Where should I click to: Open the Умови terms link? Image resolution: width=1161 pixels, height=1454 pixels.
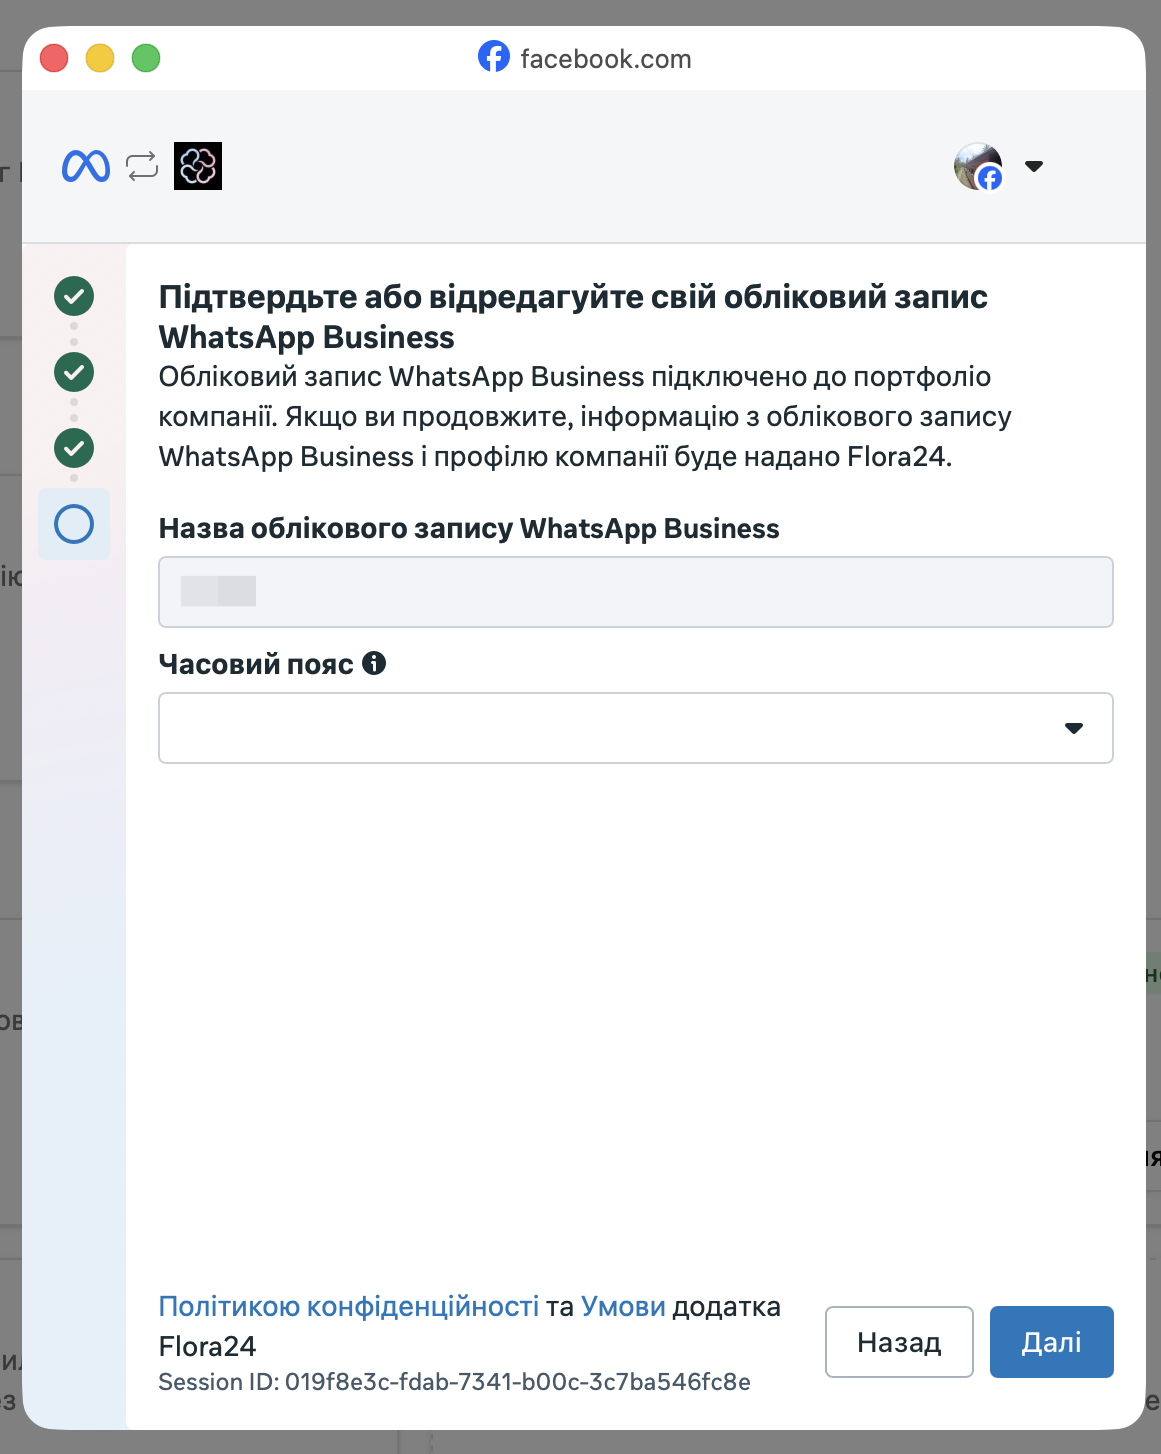tap(623, 1306)
